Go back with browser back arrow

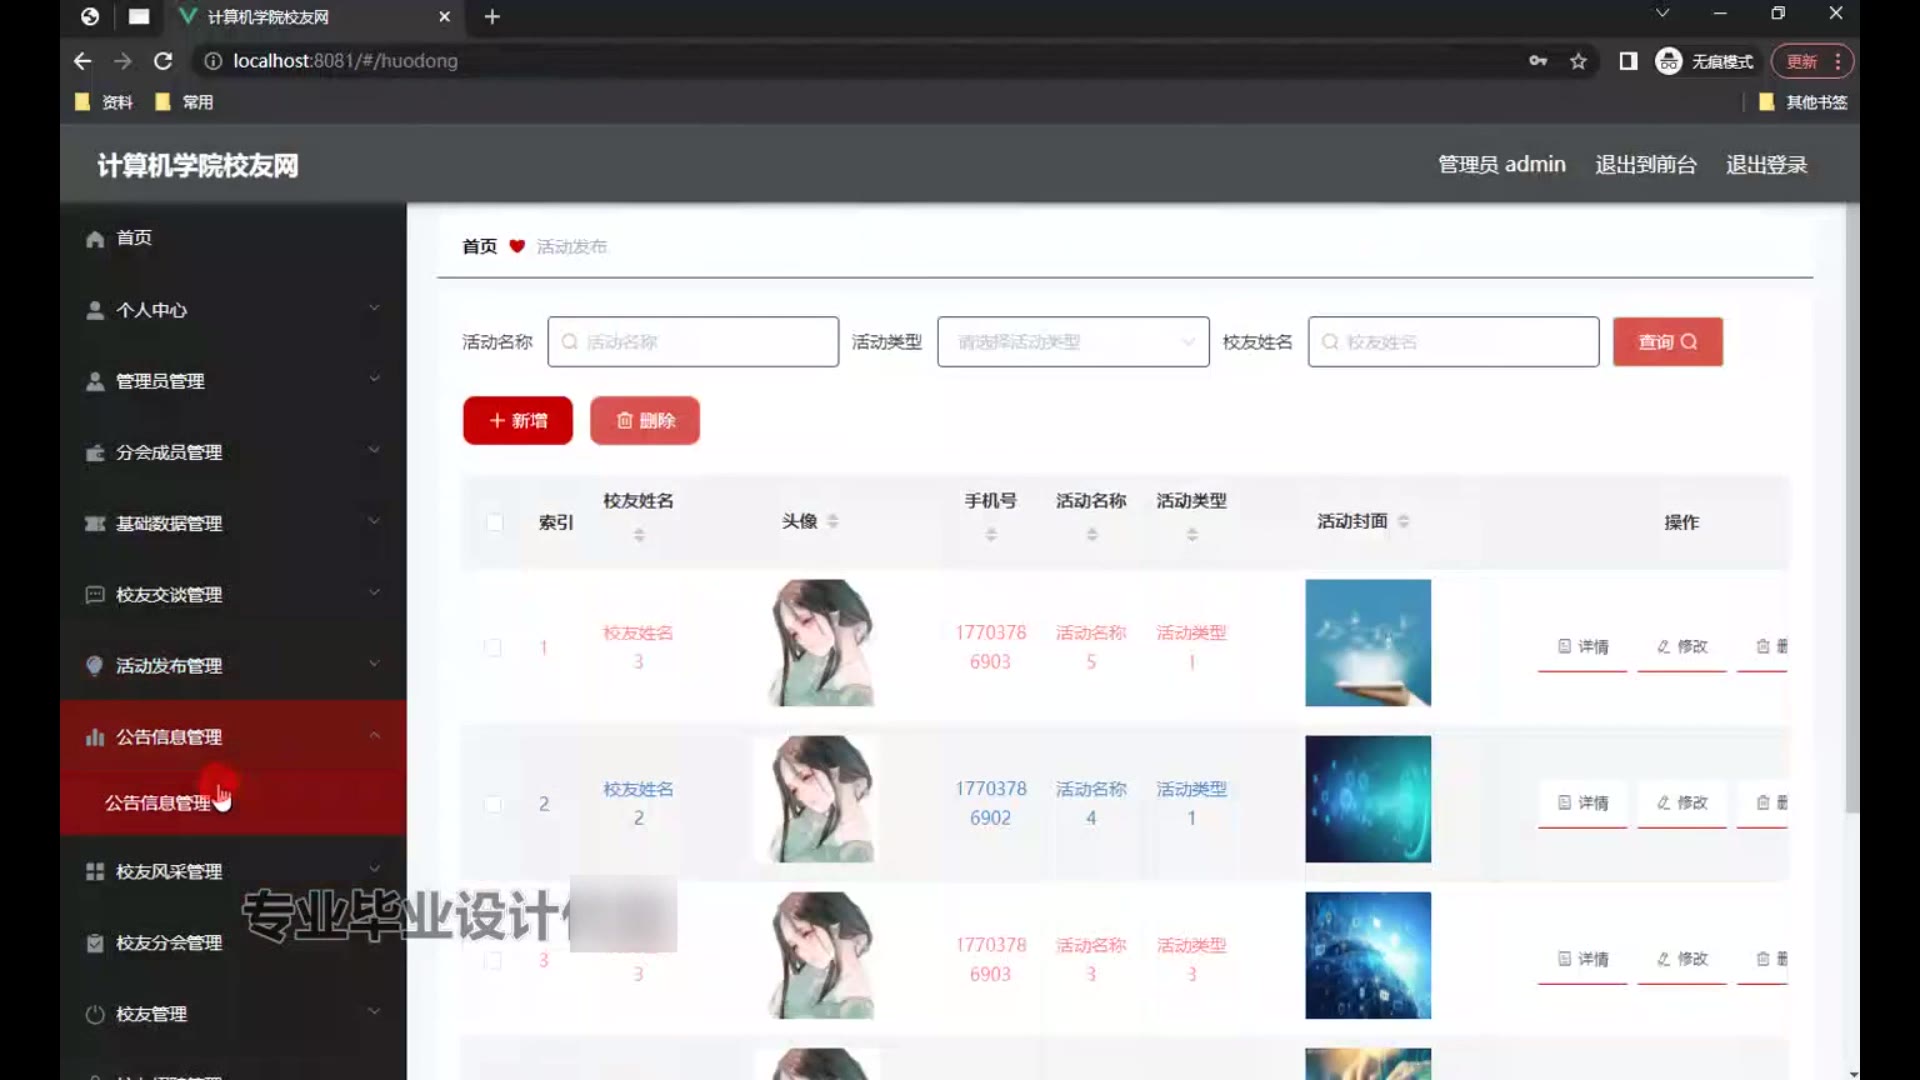[82, 61]
